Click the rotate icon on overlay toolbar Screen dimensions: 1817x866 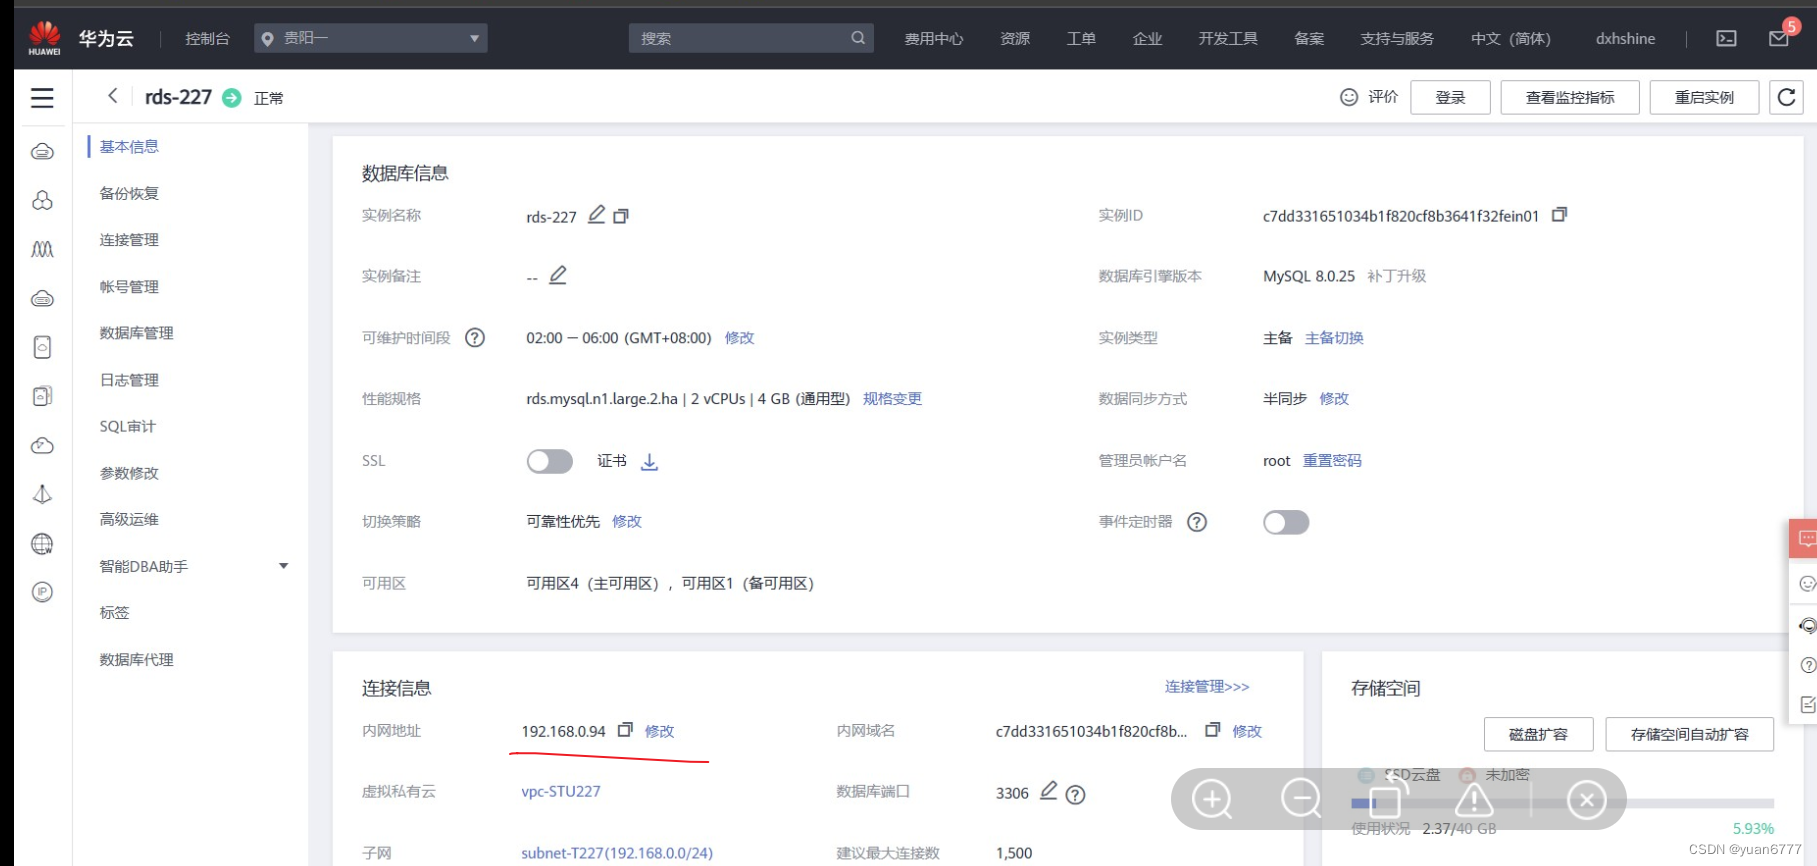[1388, 797]
